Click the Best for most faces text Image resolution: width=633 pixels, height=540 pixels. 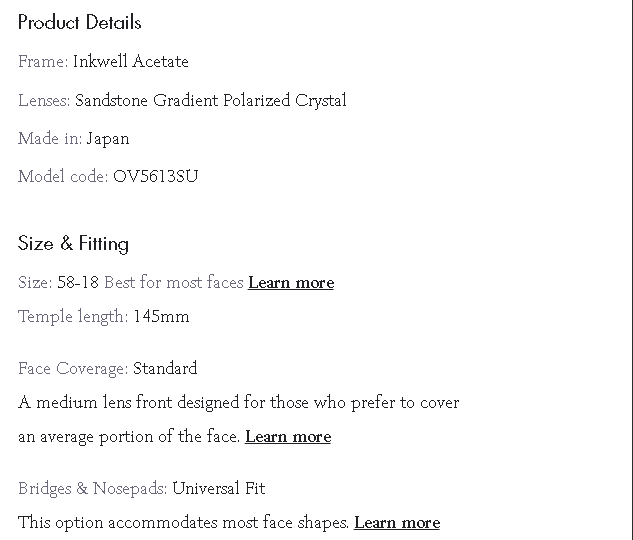coord(174,283)
